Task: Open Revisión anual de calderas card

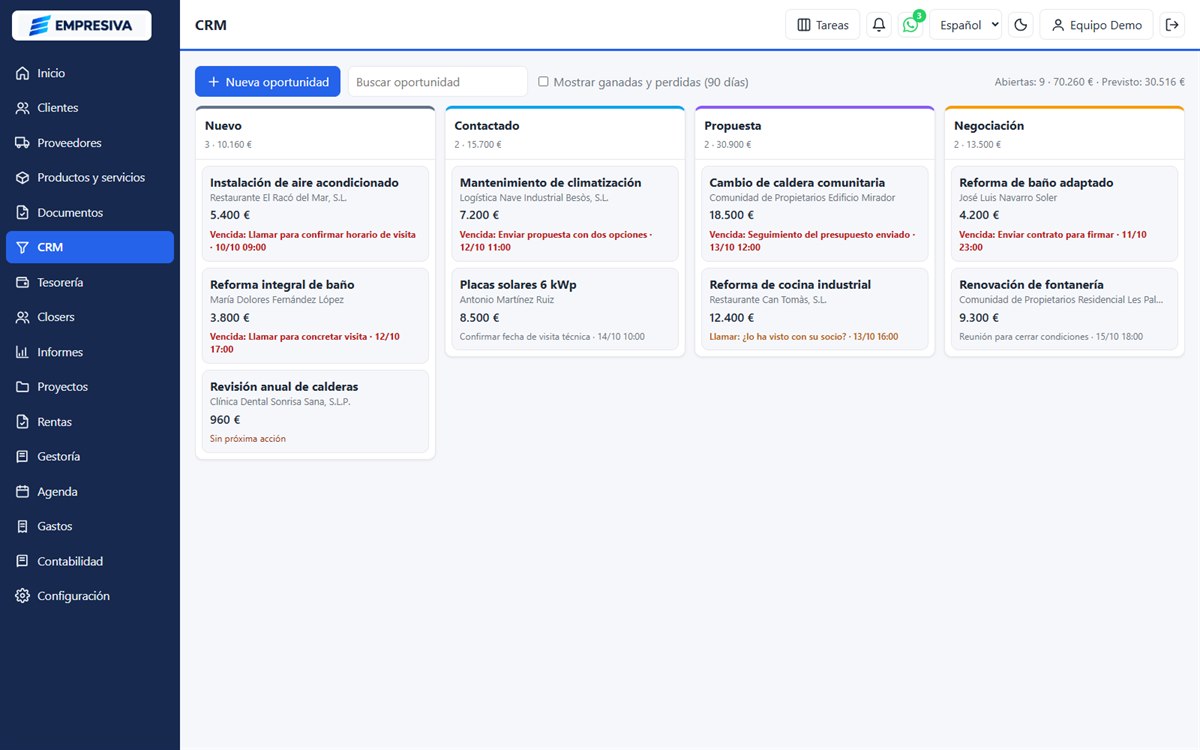Action: 315,411
